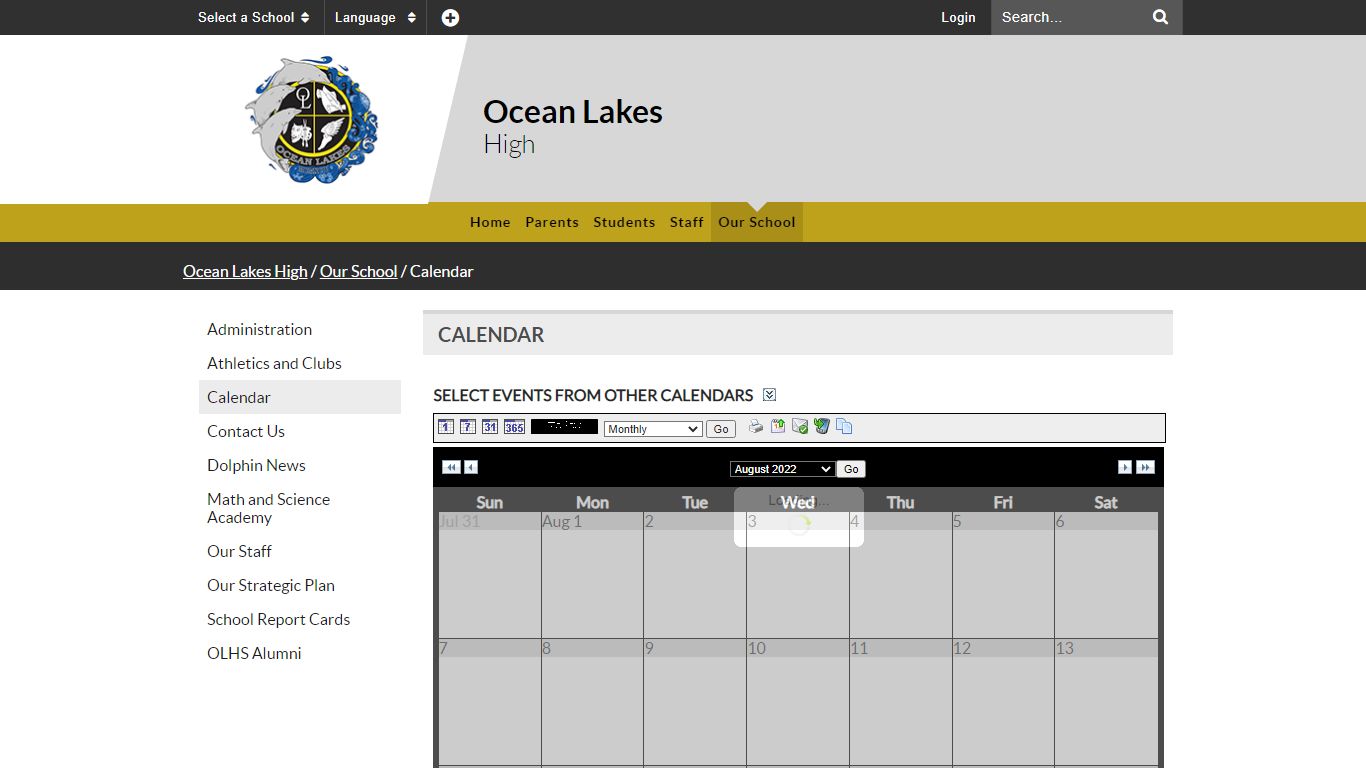This screenshot has height=768, width=1366.
Task: Click the green recycle bin icon
Action: tap(822, 427)
